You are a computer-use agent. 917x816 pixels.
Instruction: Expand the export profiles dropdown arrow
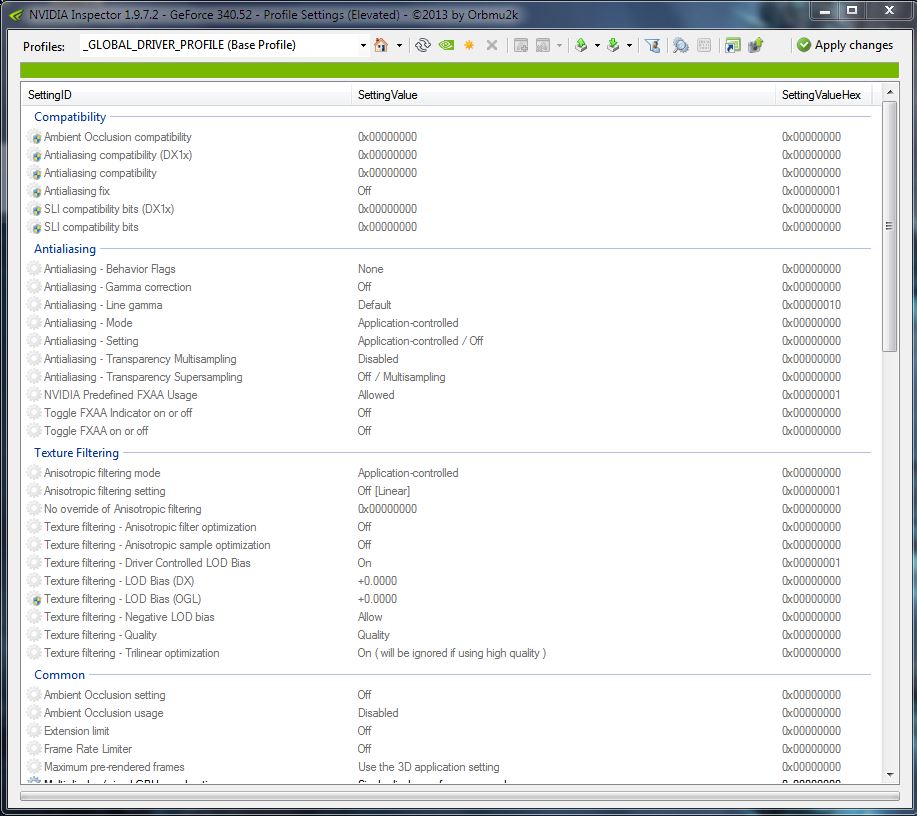[x=597, y=45]
